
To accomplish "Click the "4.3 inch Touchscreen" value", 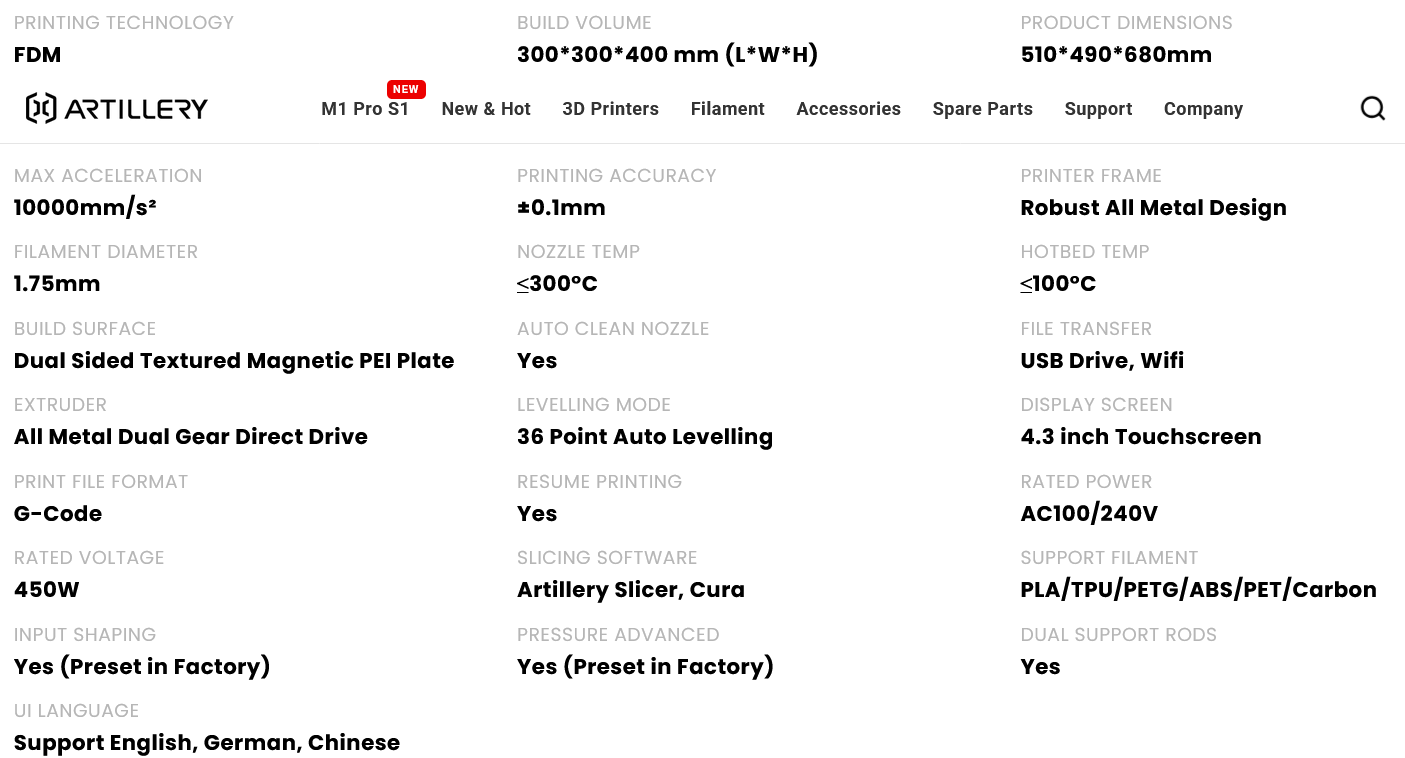I will point(1140,437).
